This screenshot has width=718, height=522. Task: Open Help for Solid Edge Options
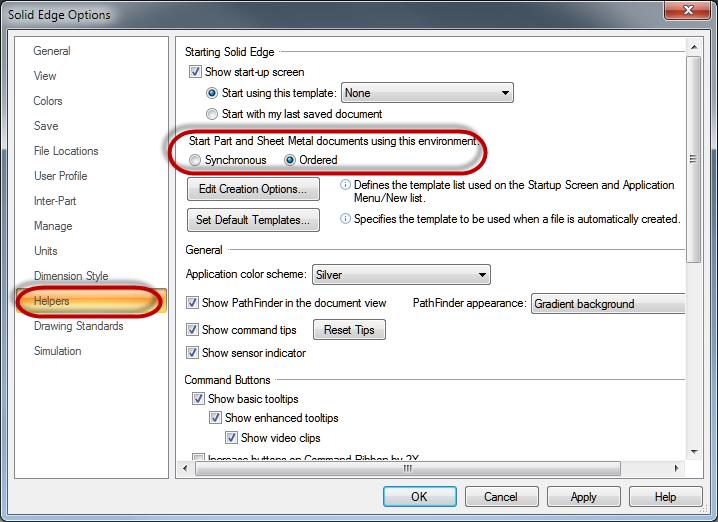pos(665,497)
